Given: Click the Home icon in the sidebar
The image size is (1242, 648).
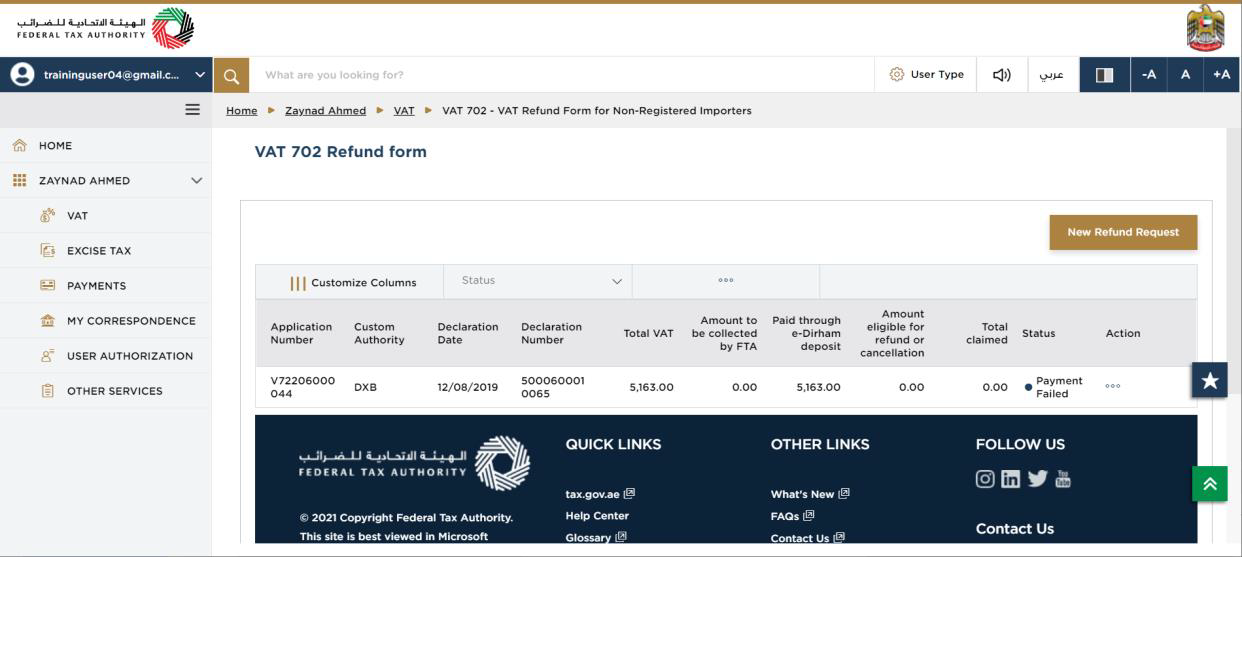Looking at the screenshot, I should point(19,146).
